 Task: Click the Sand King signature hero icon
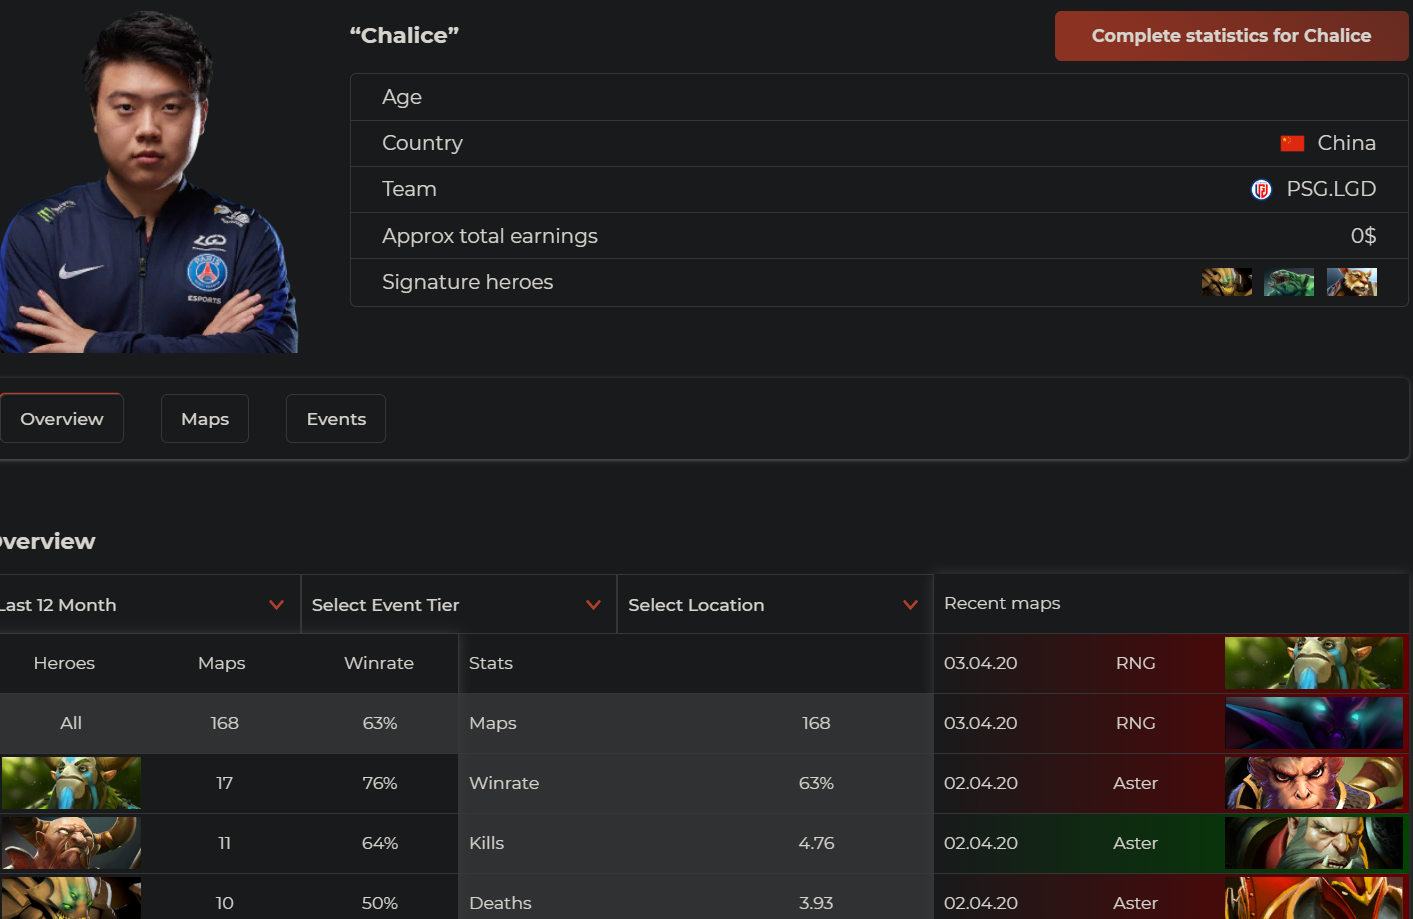click(1226, 282)
